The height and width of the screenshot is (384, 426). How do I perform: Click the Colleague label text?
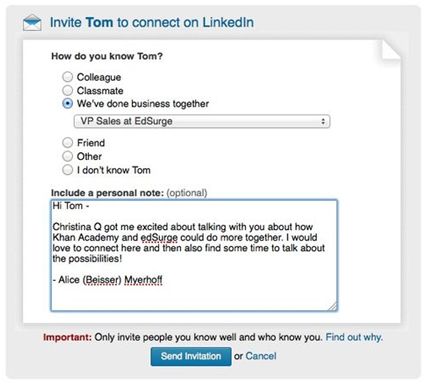(x=99, y=77)
